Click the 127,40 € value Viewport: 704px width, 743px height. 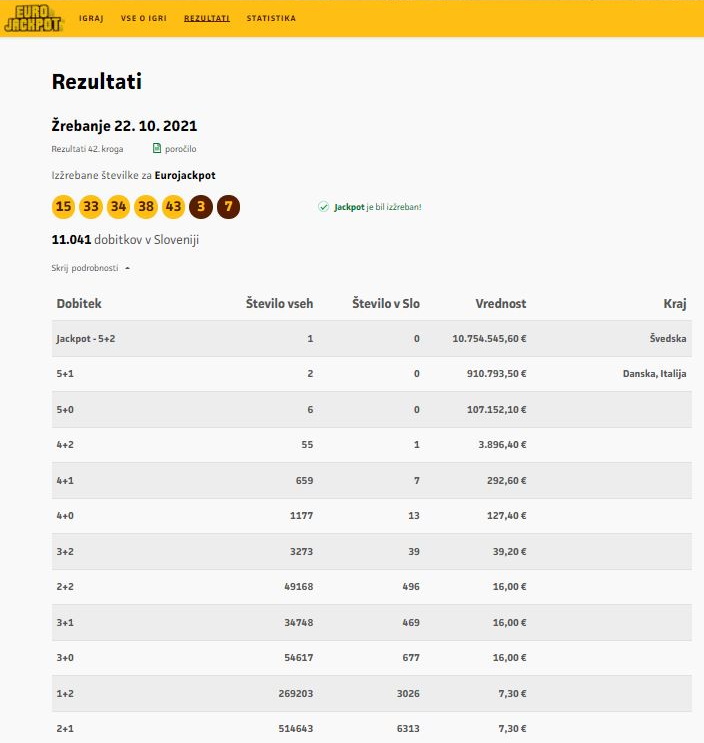506,516
